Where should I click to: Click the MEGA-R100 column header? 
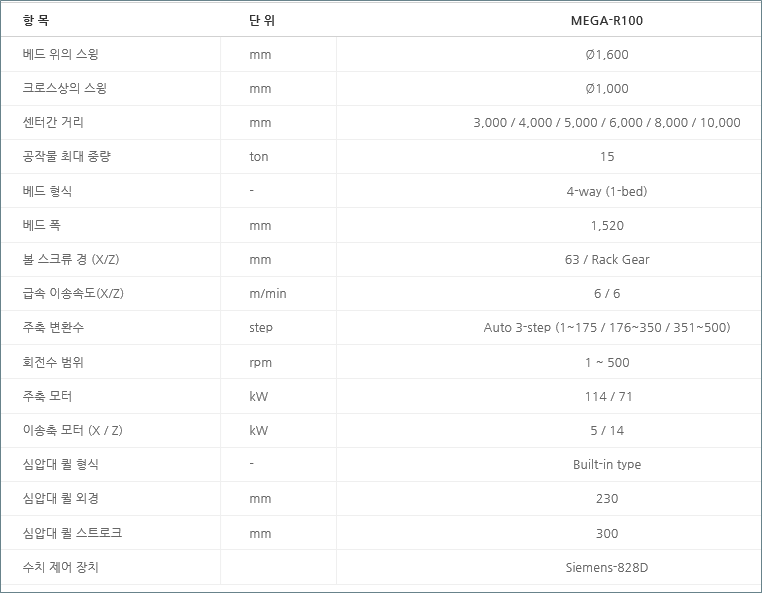point(606,20)
